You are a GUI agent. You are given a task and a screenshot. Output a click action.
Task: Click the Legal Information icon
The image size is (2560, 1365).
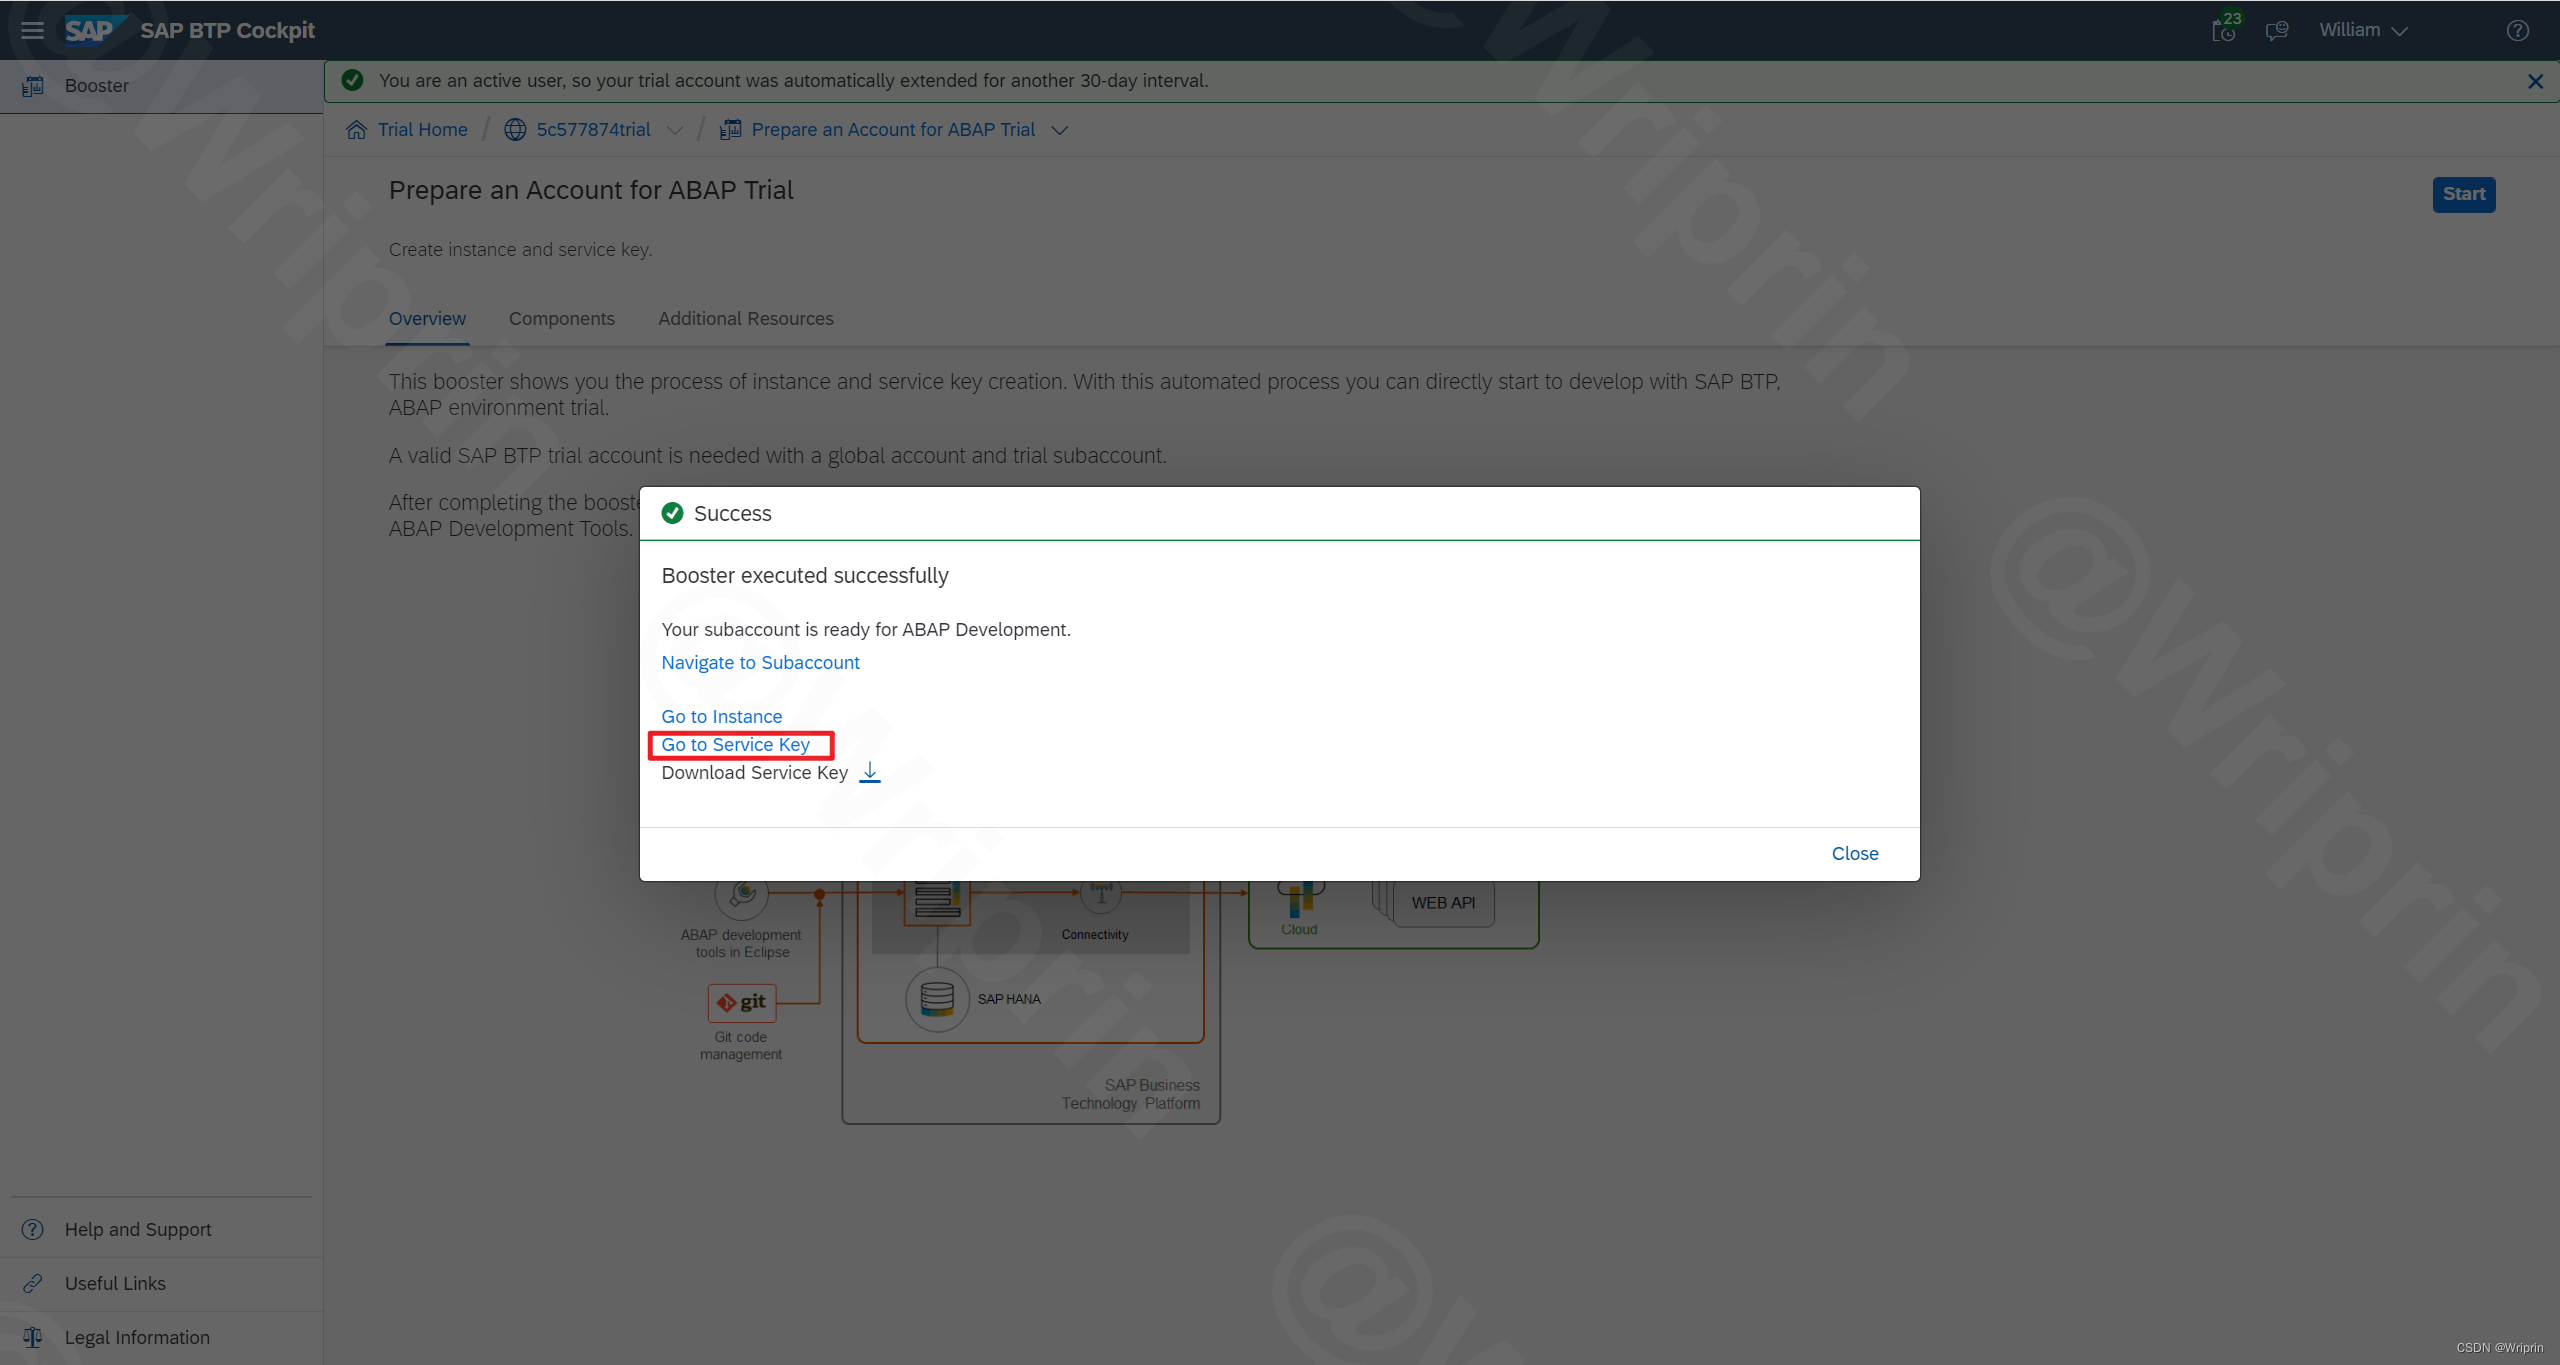29,1336
